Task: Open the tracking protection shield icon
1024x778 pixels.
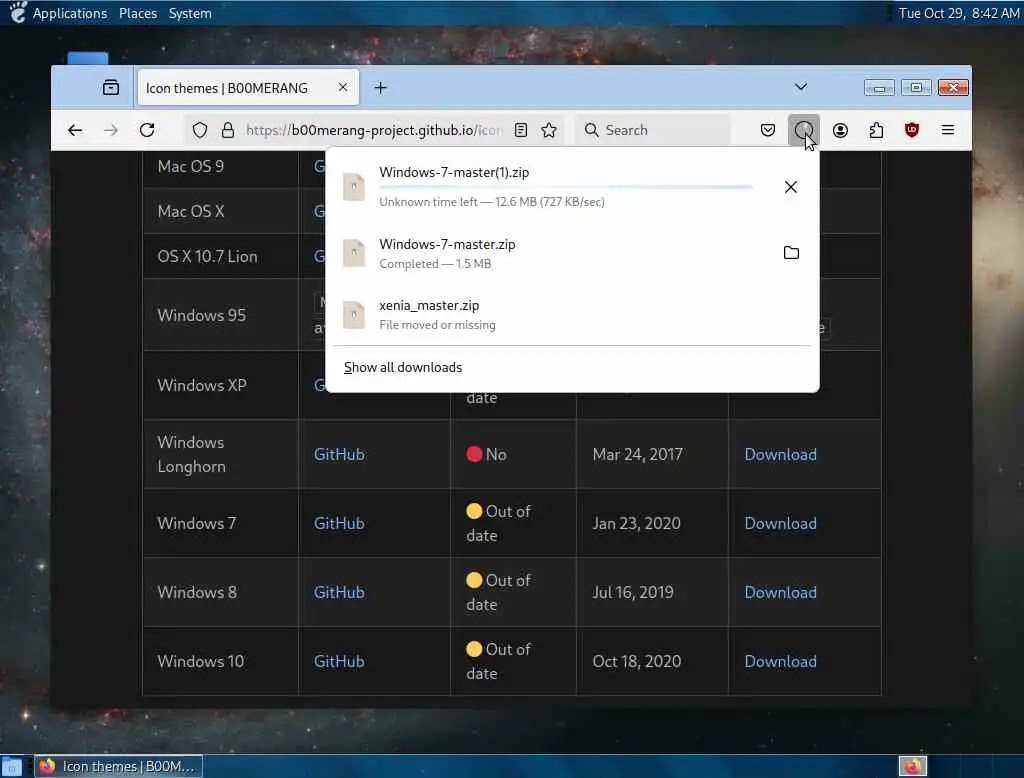Action: click(200, 130)
